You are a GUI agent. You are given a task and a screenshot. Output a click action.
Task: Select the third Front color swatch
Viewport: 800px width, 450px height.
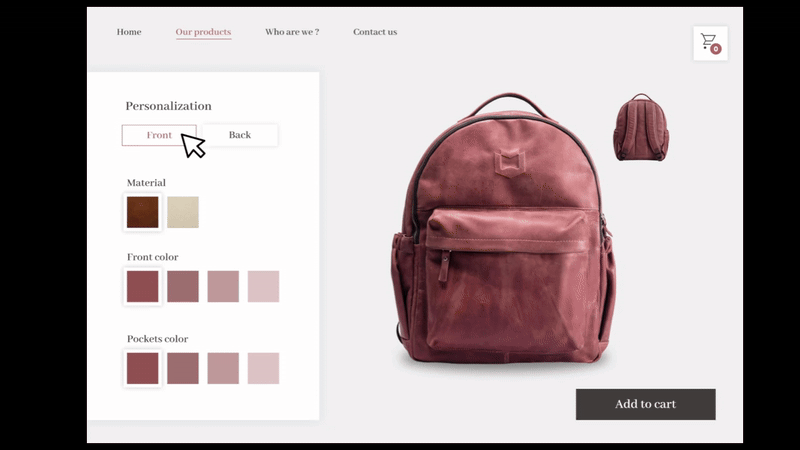pyautogui.click(x=223, y=286)
